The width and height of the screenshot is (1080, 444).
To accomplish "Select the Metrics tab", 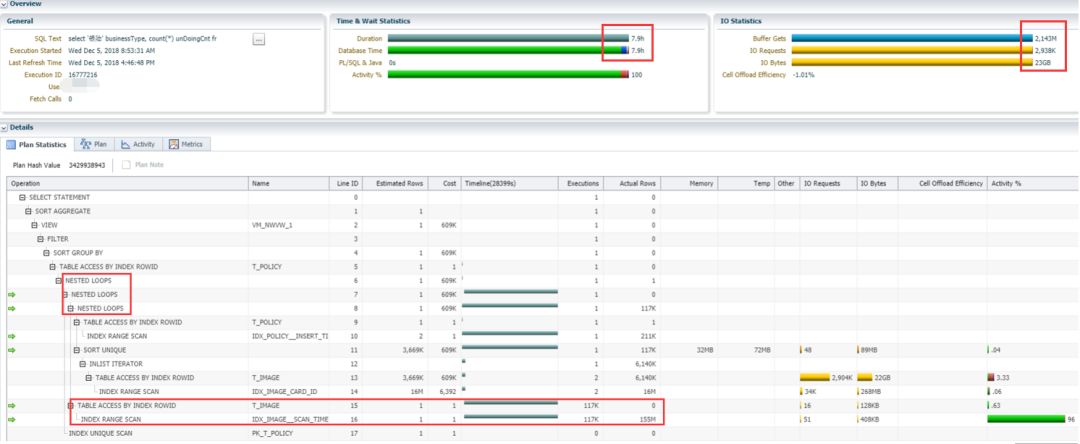I will click(185, 145).
